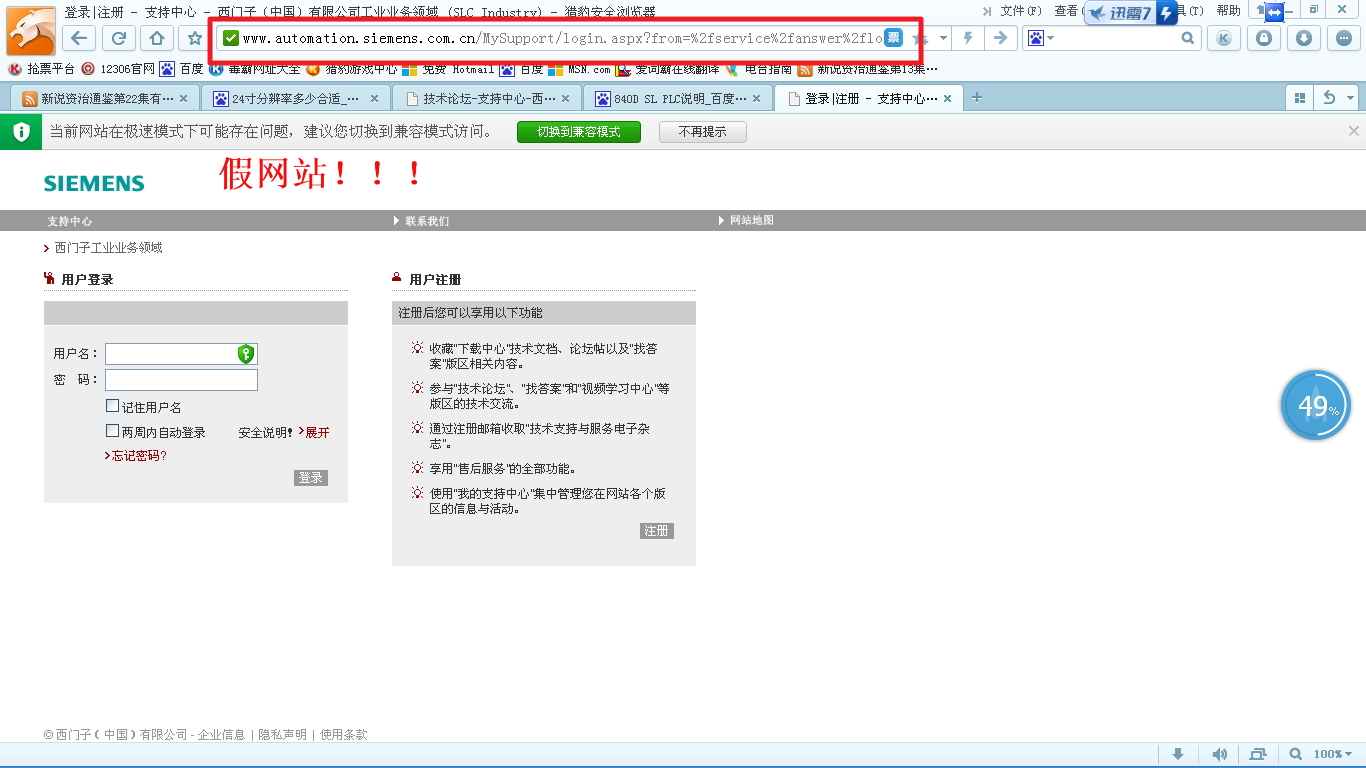Click the 切换到兼容模式 green button
This screenshot has height=768, width=1366.
[579, 132]
